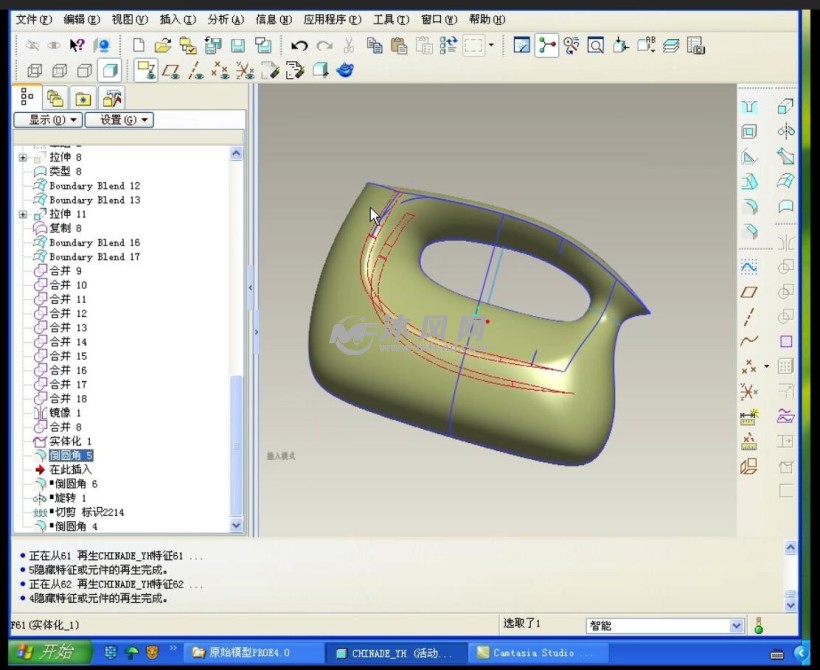Create a datum axis with the dashed-line icon
Image resolution: width=820 pixels, height=670 pixels.
749,316
